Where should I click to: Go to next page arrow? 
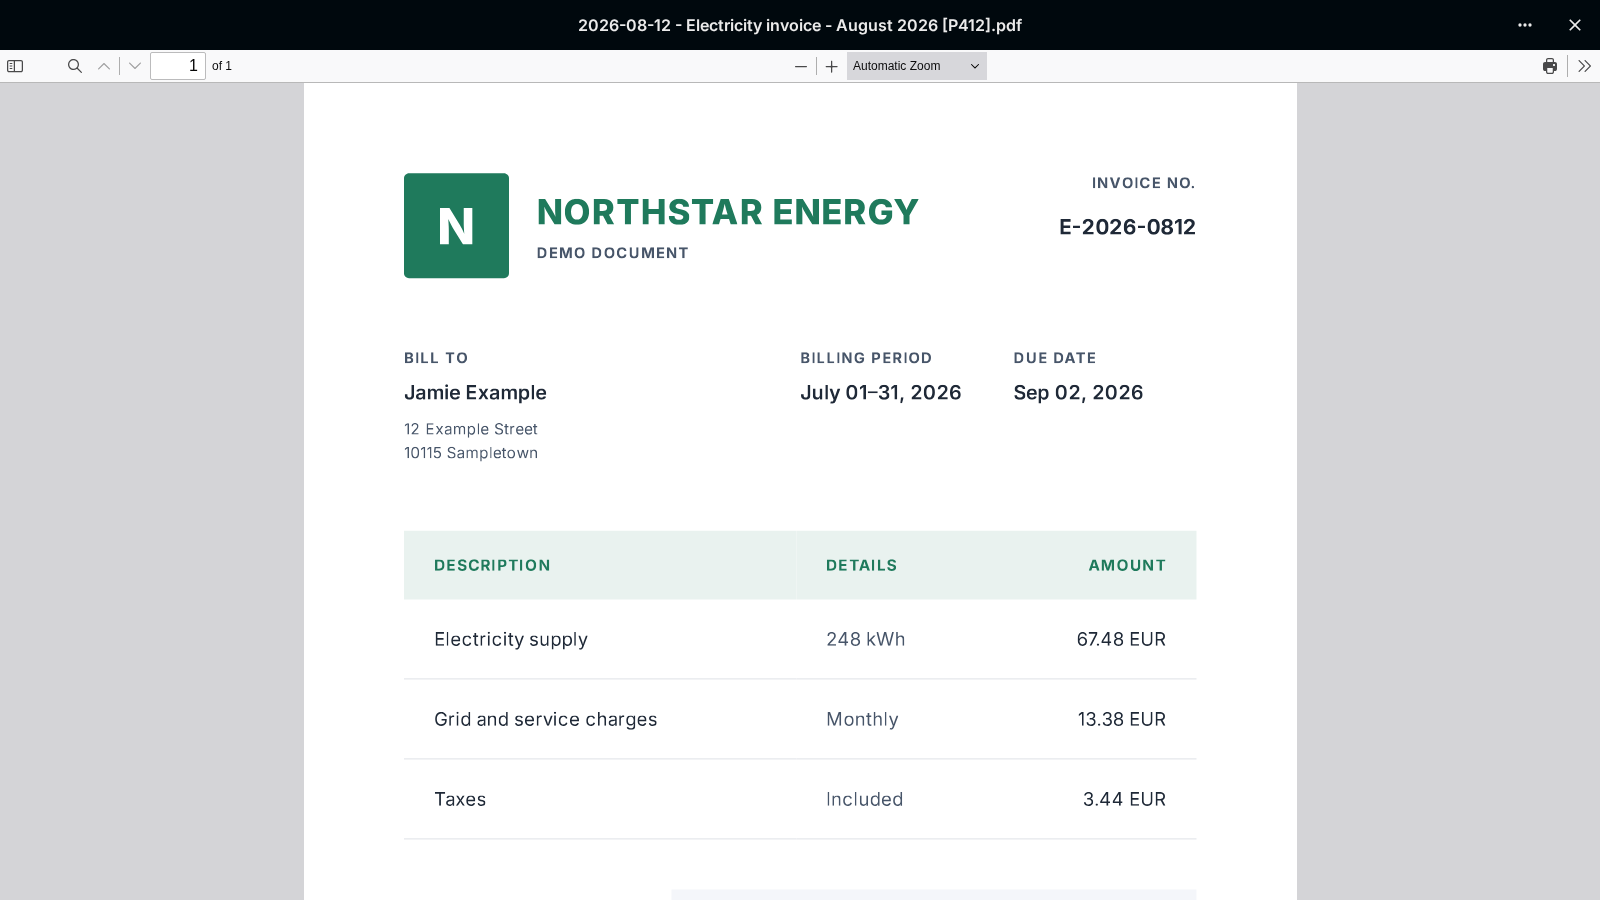pos(135,66)
